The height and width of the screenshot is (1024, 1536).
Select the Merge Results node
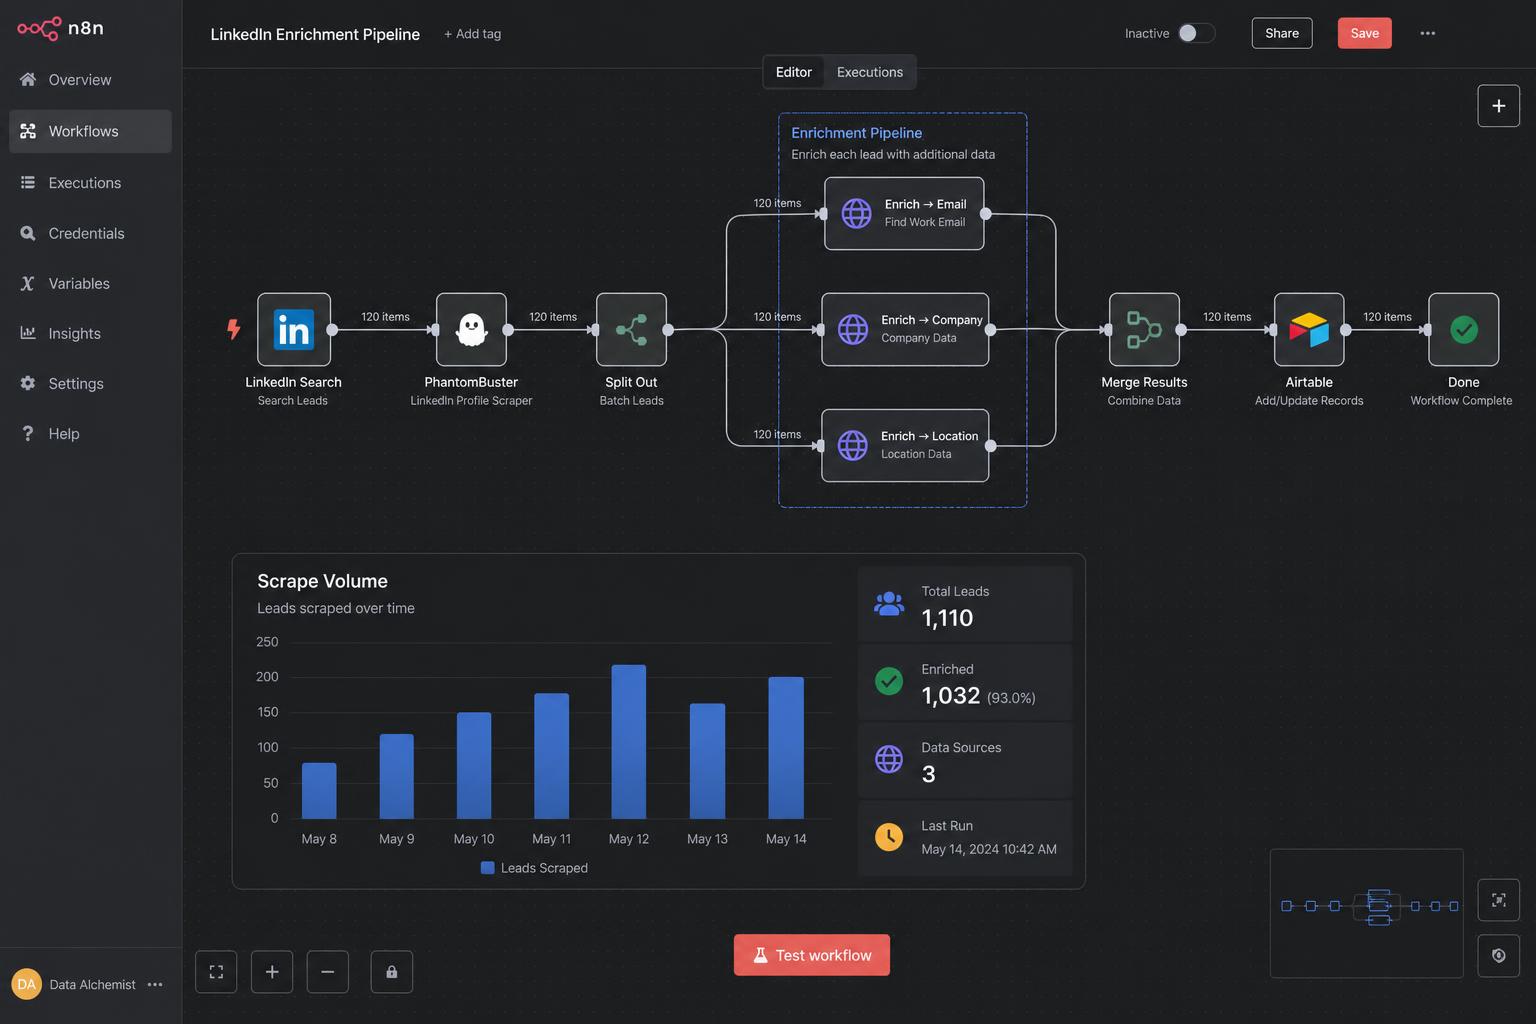click(x=1144, y=329)
